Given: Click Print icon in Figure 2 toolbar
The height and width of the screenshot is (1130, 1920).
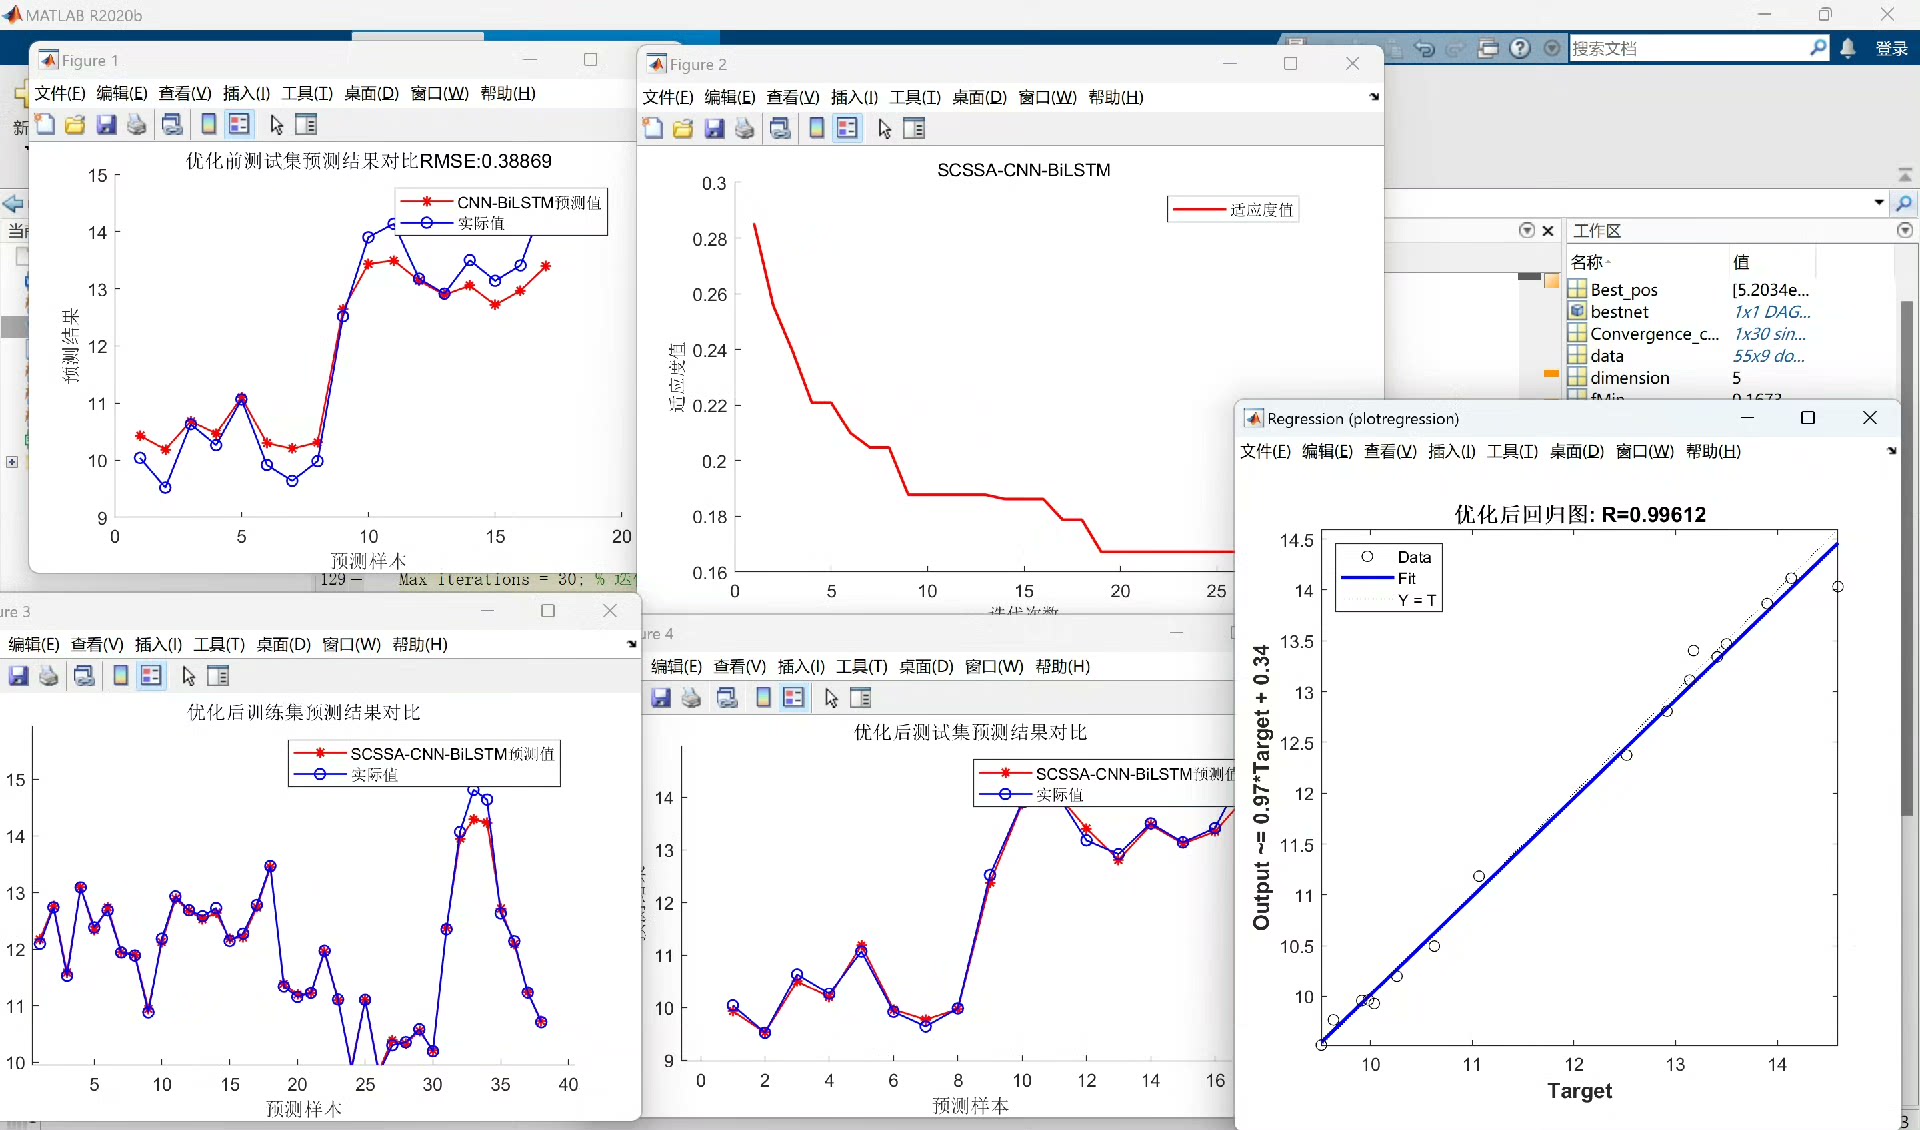Looking at the screenshot, I should (744, 128).
